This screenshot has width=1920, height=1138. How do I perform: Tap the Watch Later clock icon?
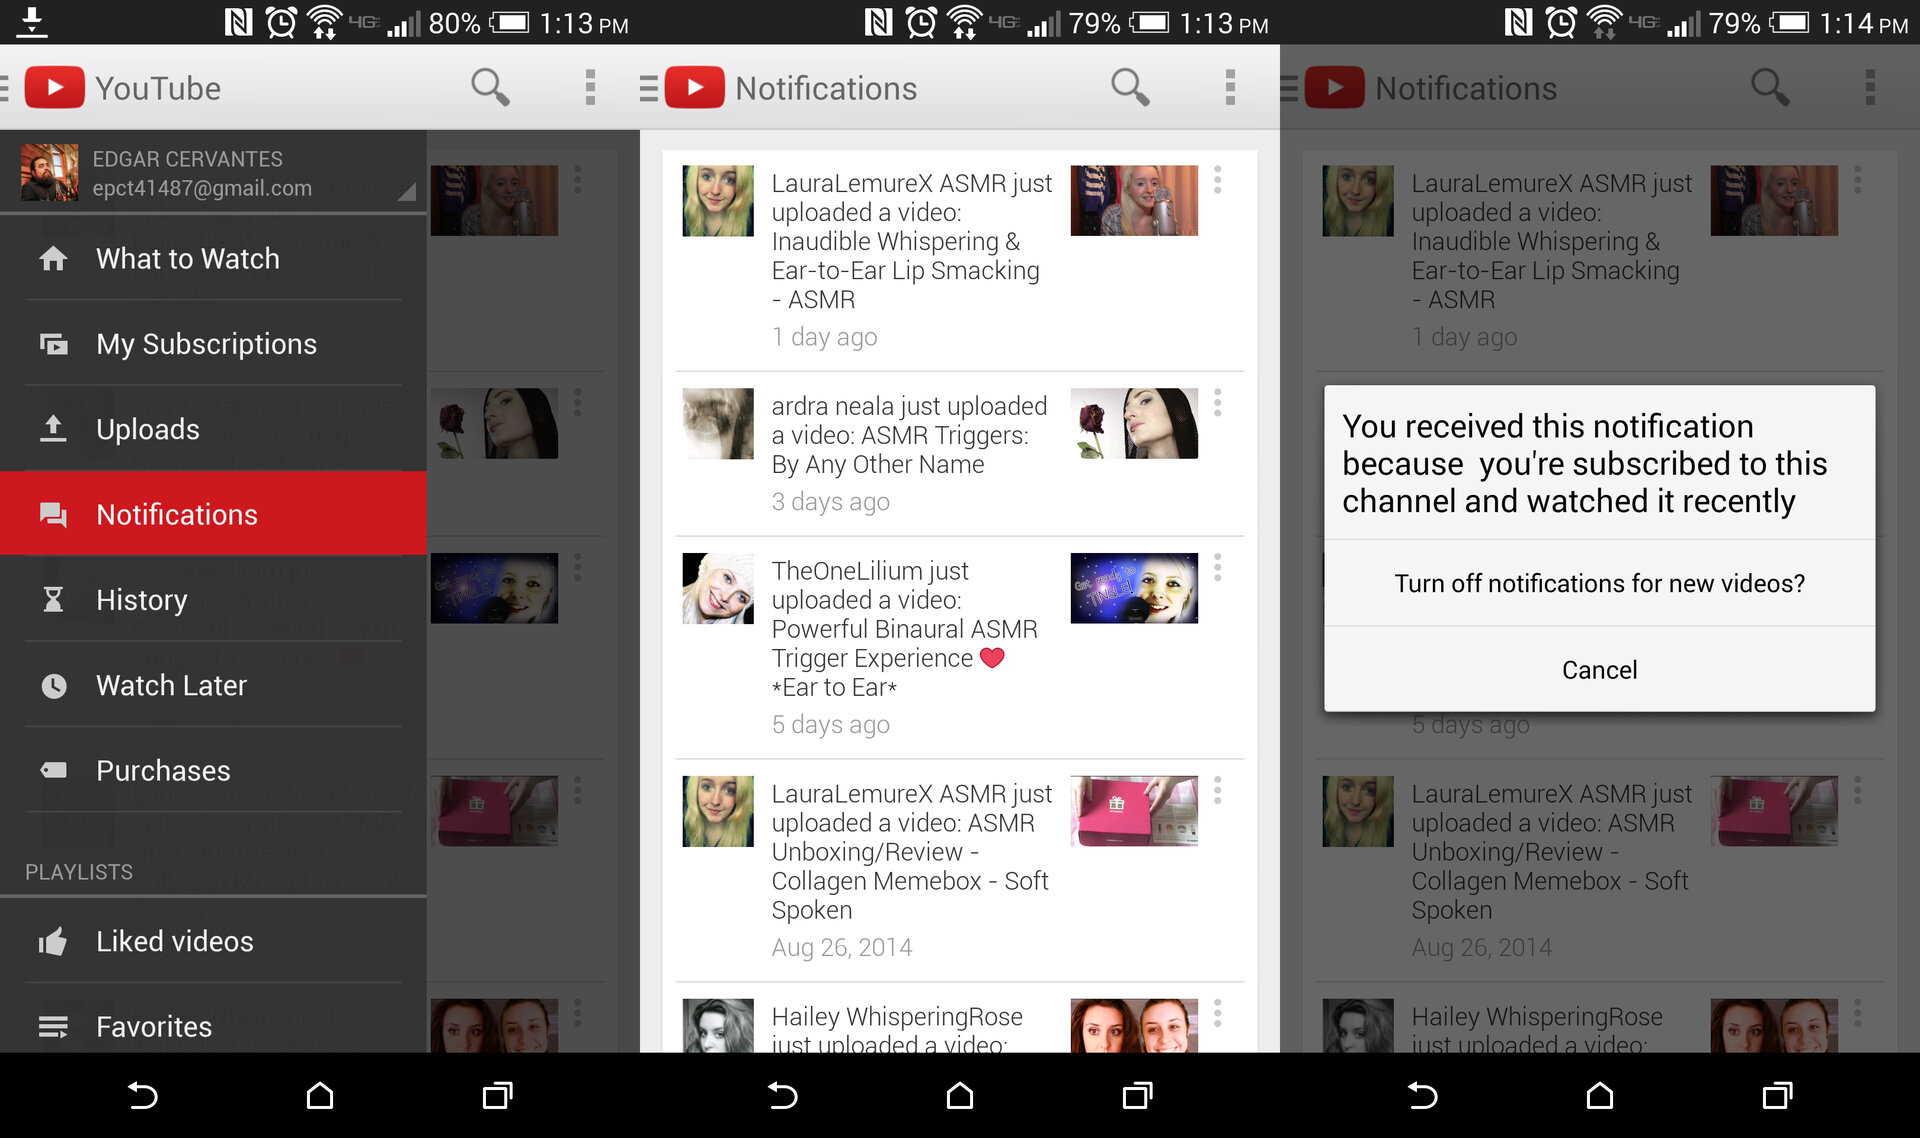[x=53, y=685]
